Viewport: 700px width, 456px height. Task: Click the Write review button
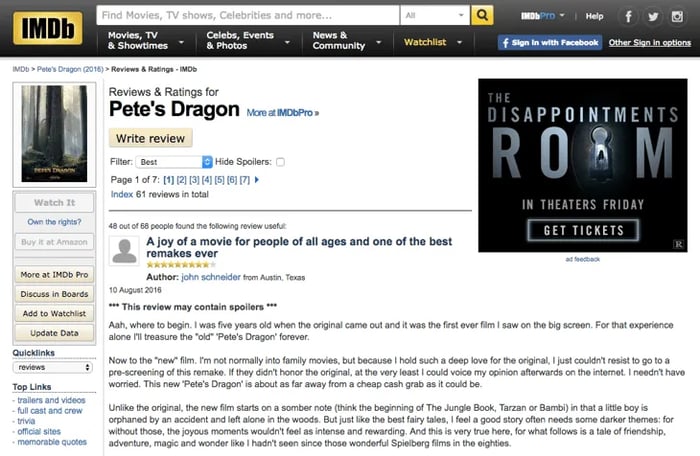coord(150,138)
